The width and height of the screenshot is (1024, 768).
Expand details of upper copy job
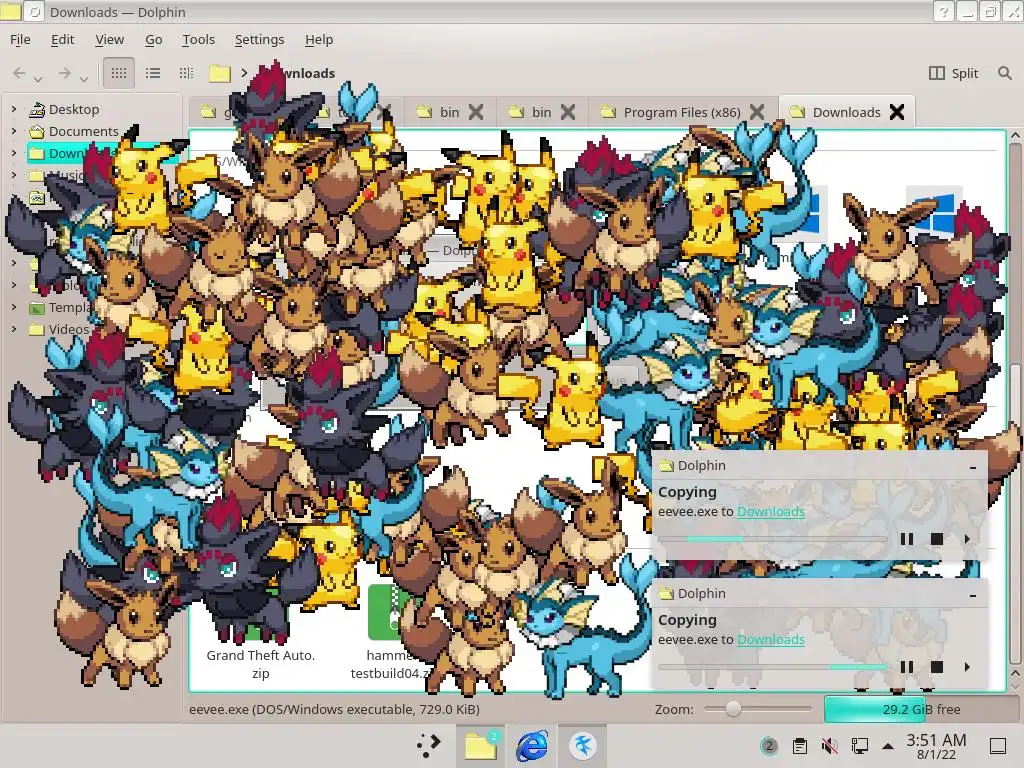click(x=967, y=539)
